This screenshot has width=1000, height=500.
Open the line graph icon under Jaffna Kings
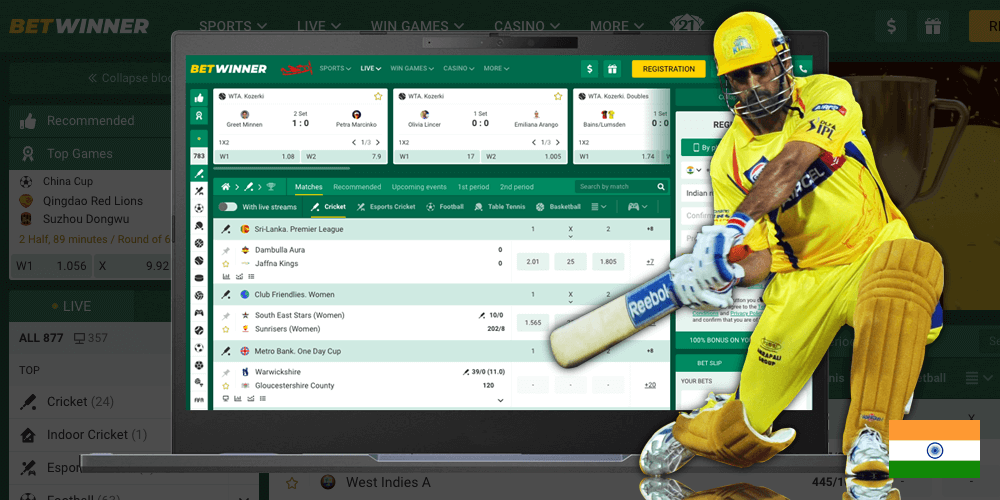(x=239, y=276)
